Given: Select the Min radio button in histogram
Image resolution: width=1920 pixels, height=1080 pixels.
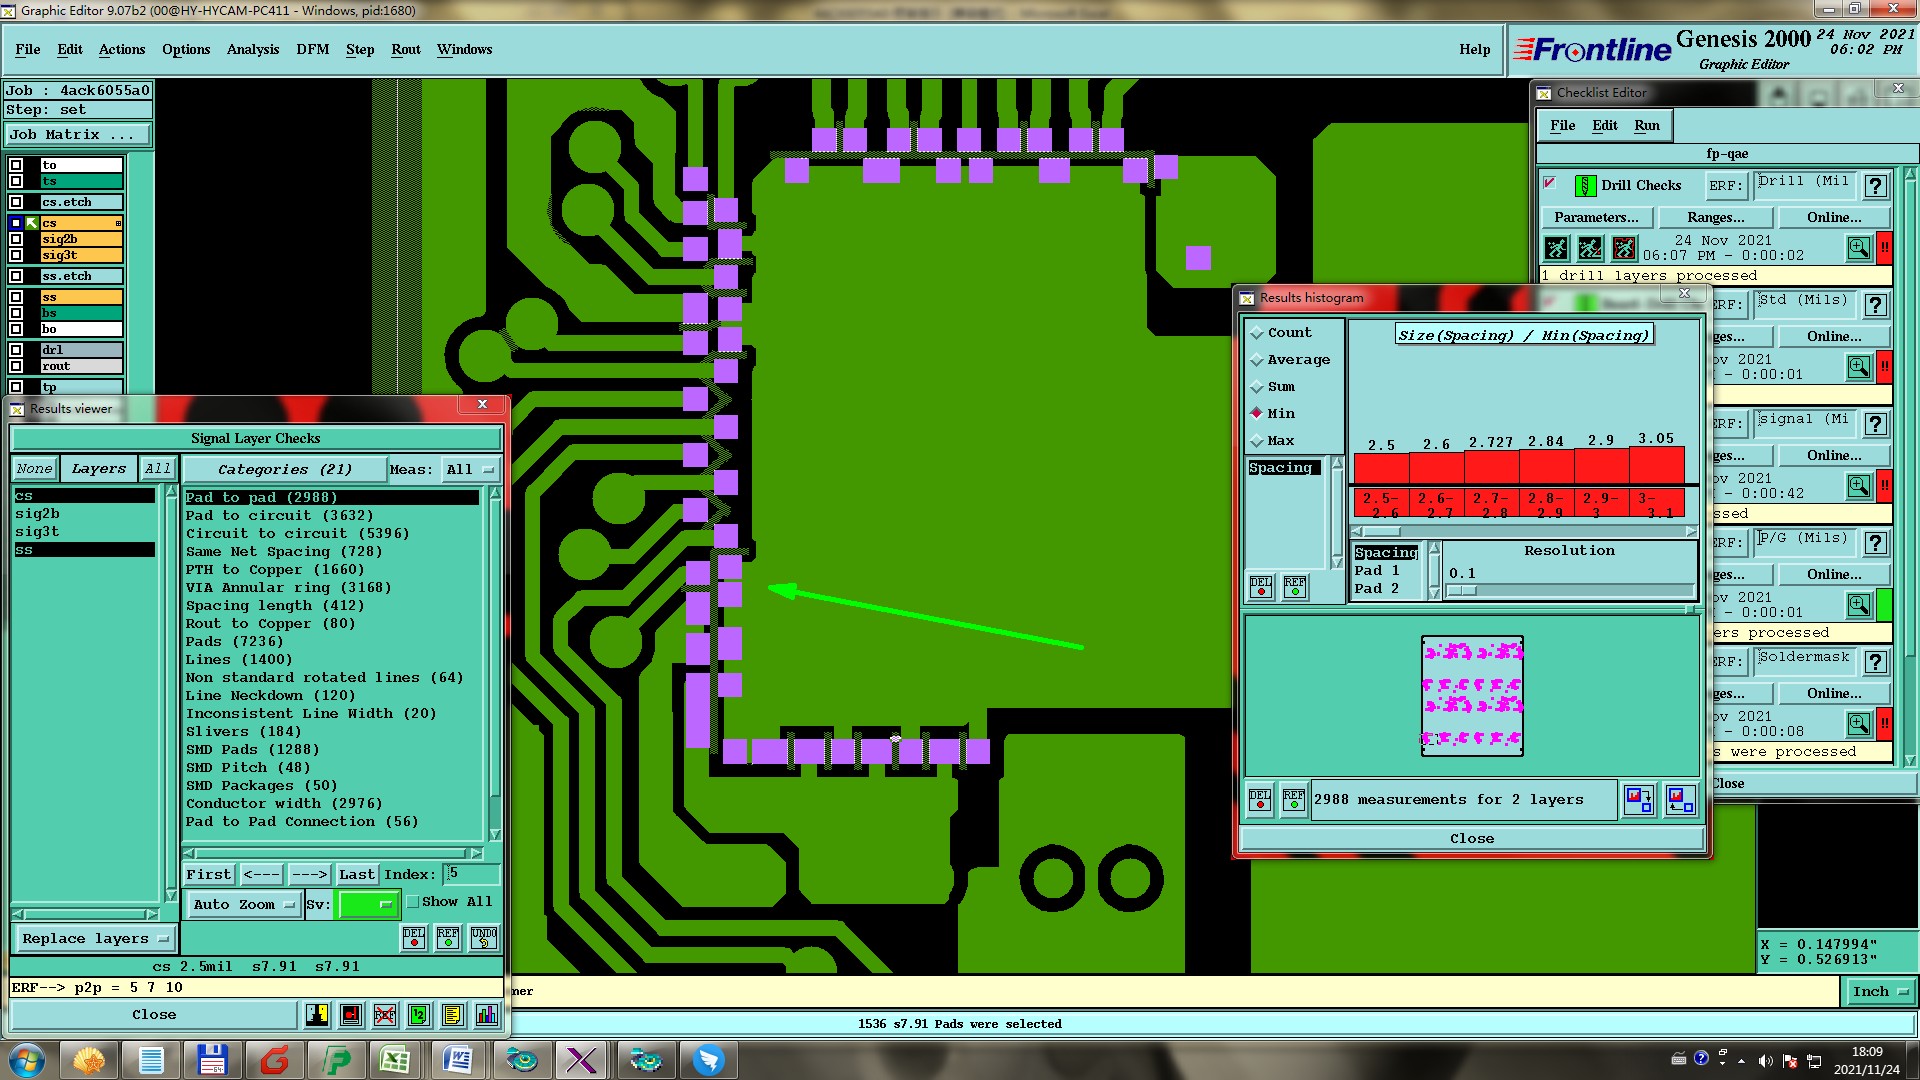Looking at the screenshot, I should click(x=1257, y=413).
